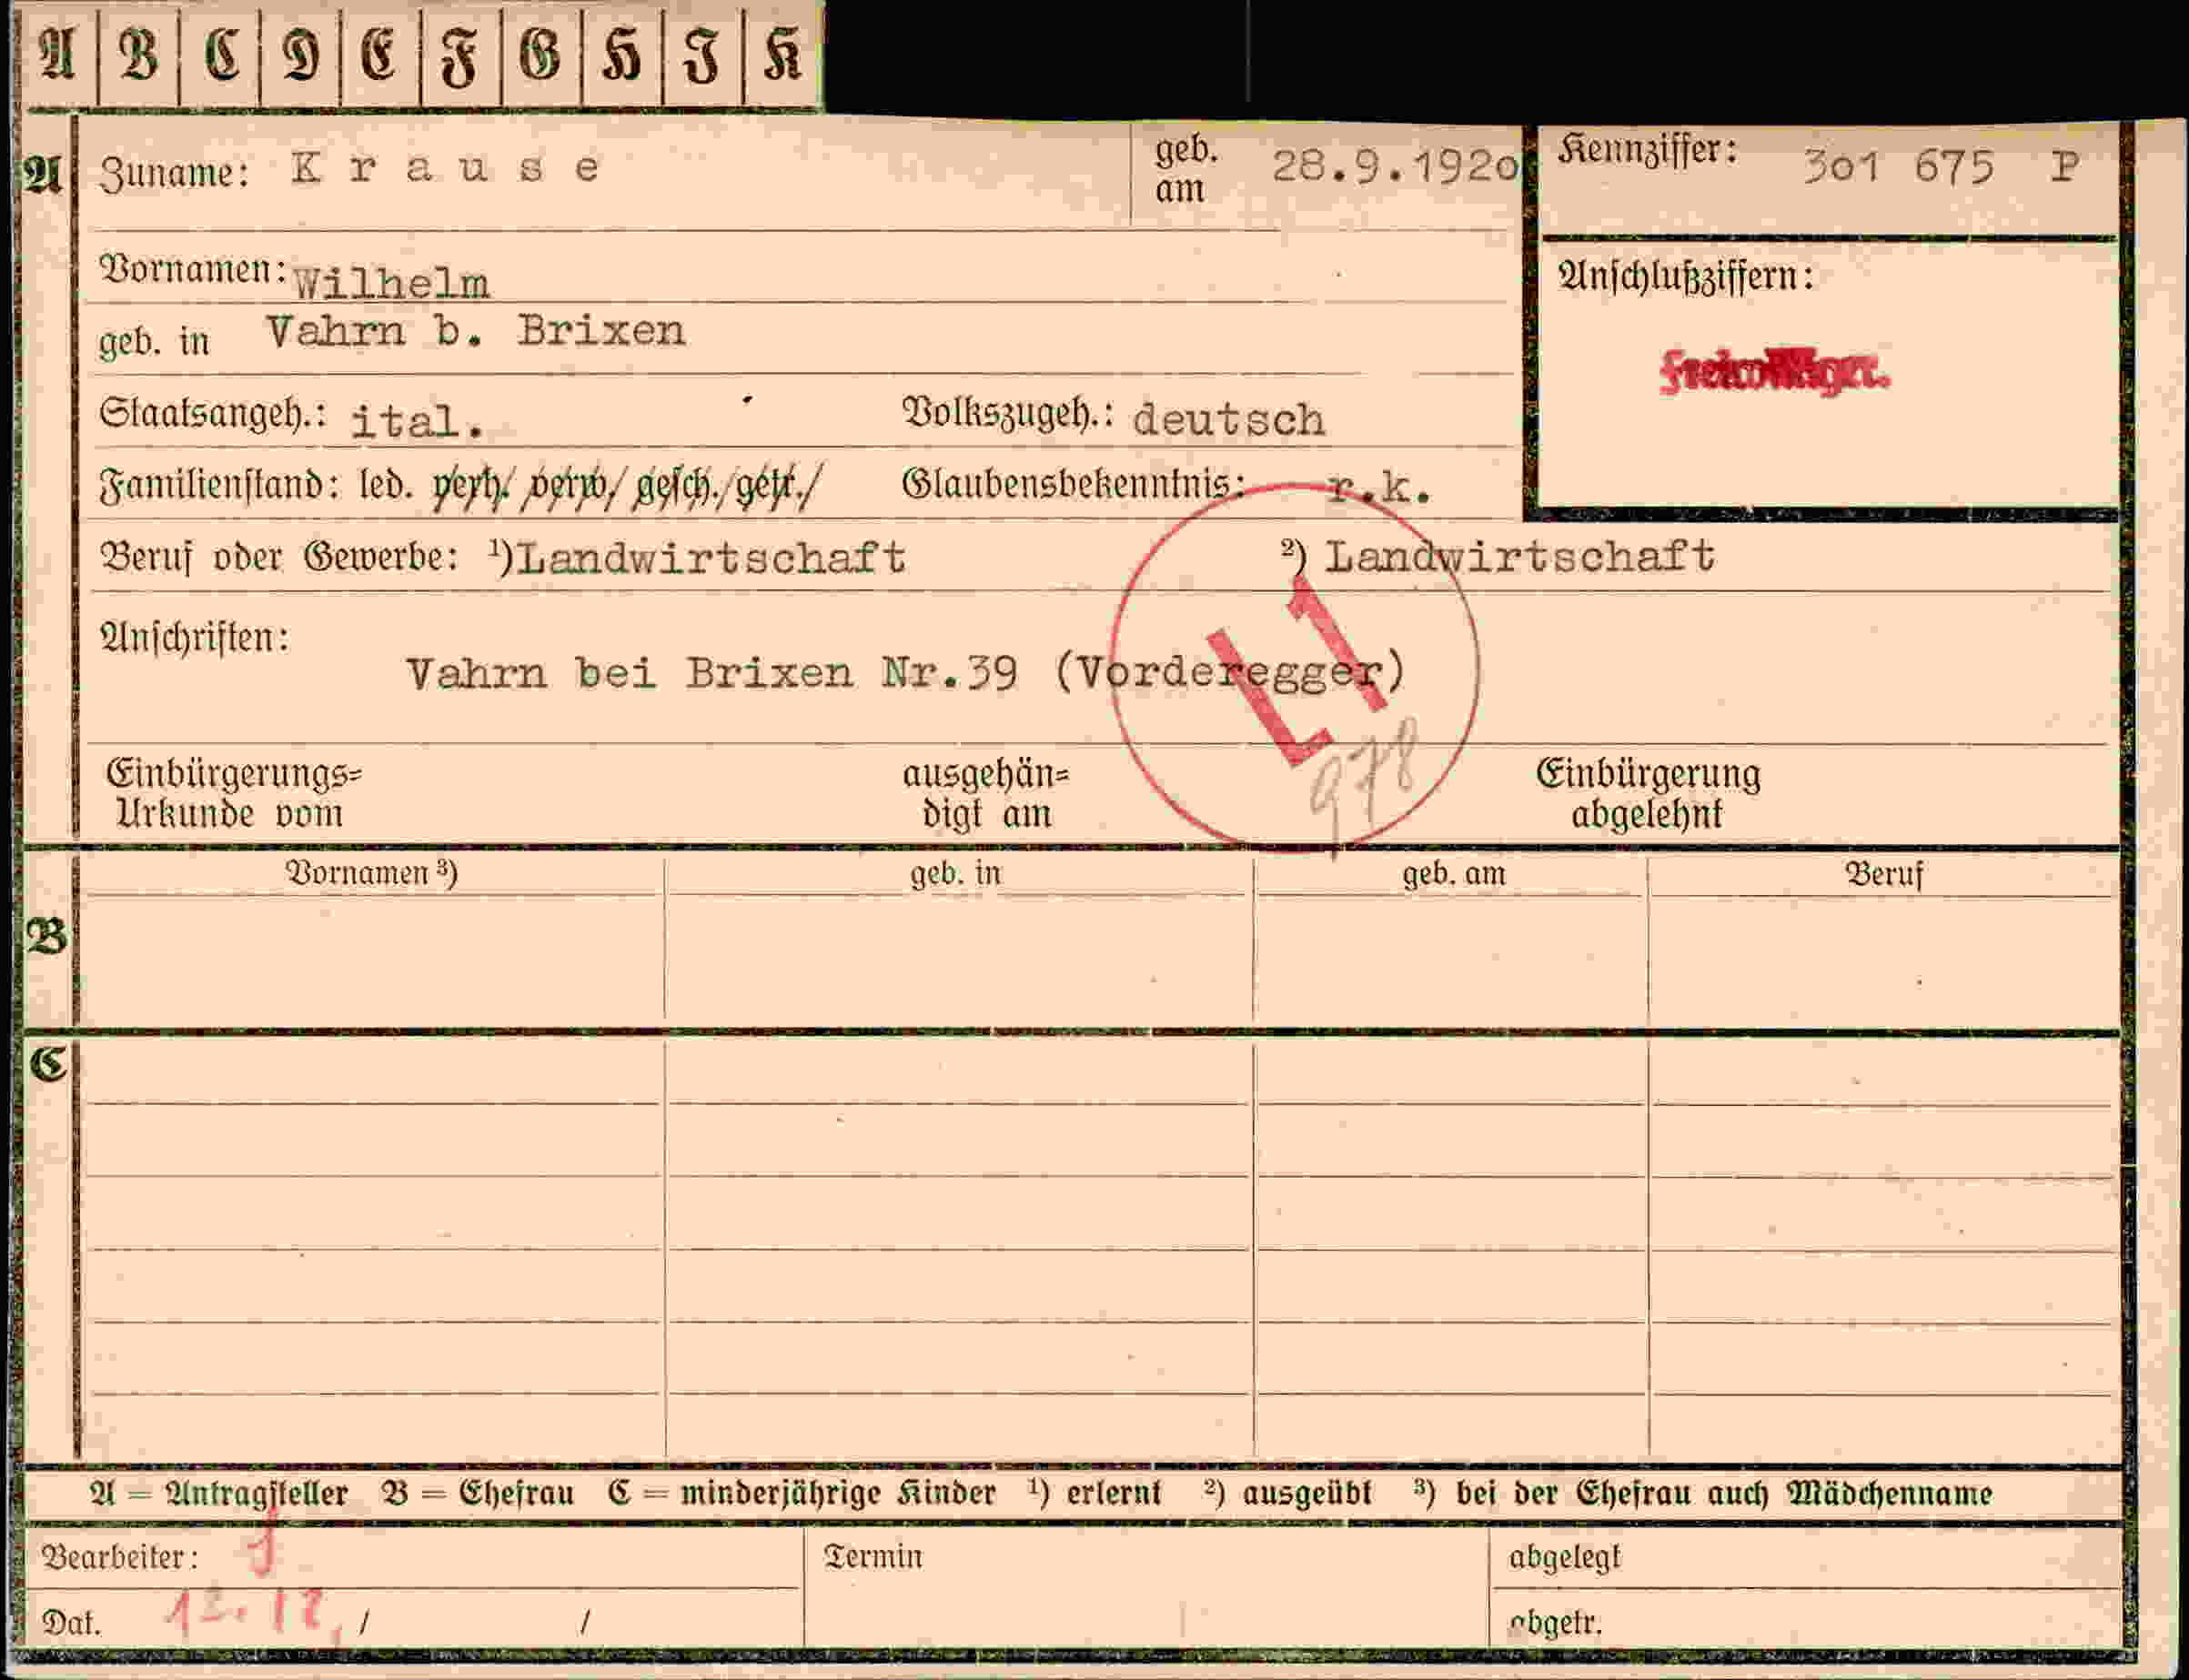Image resolution: width=2189 pixels, height=1680 pixels.
Task: Click the 'Bearbeiter:' label
Action: (120, 1557)
